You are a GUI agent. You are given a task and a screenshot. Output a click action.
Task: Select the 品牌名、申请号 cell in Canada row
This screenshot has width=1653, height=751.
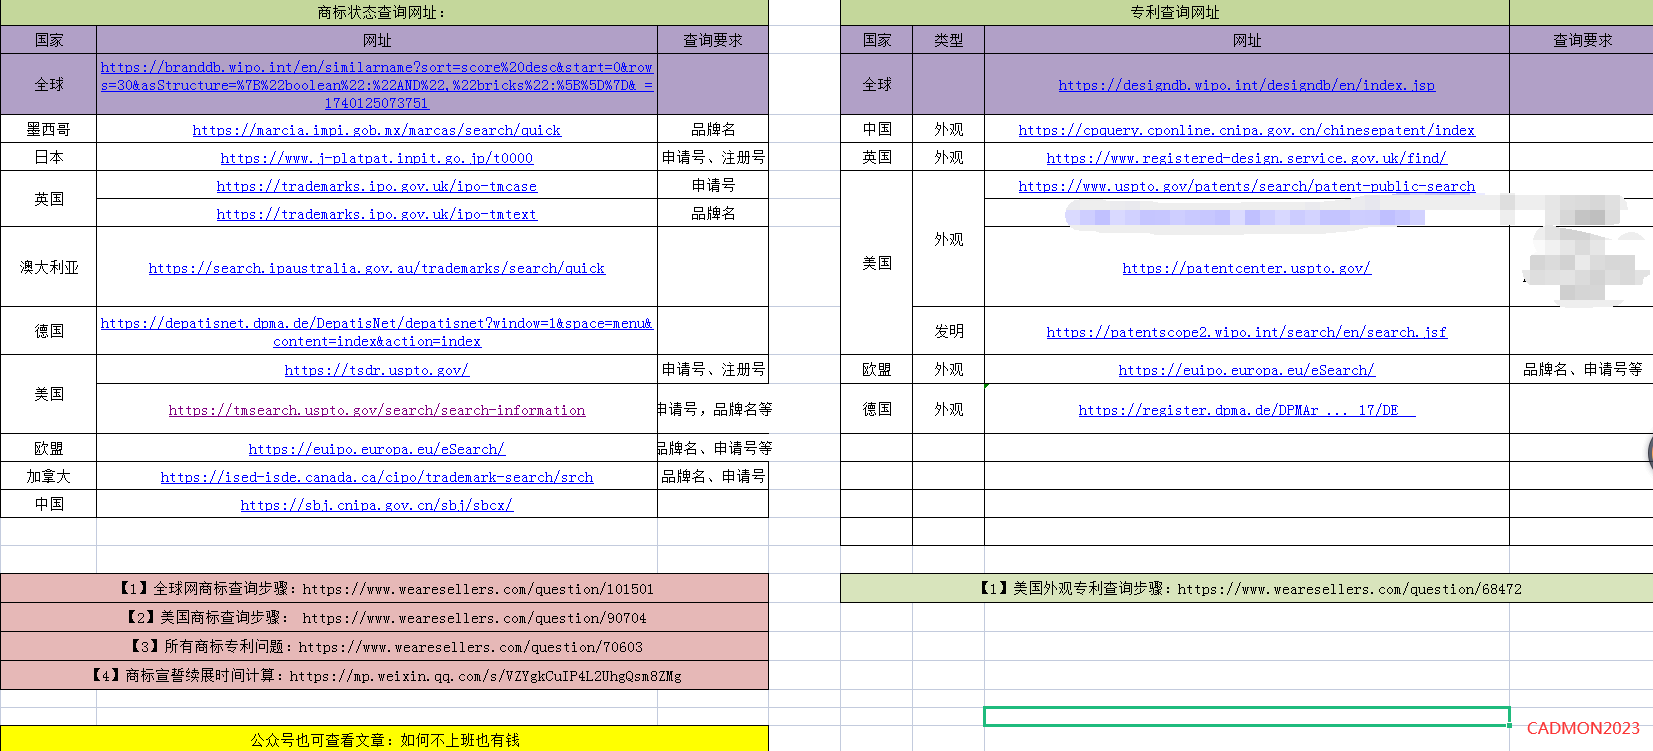point(713,476)
